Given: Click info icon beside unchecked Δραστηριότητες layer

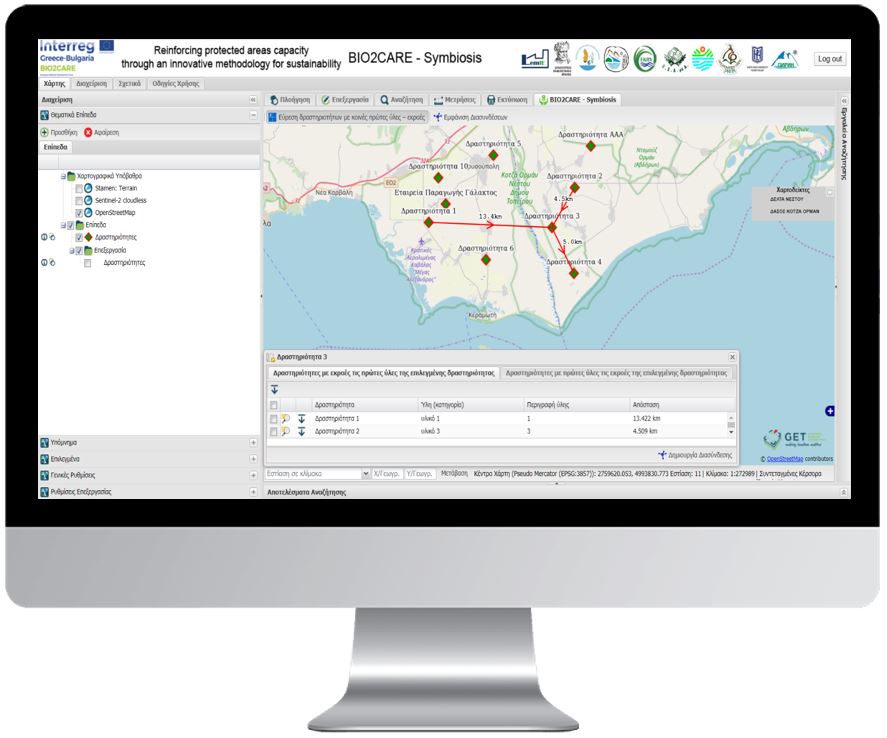Looking at the screenshot, I should pyautogui.click(x=44, y=263).
